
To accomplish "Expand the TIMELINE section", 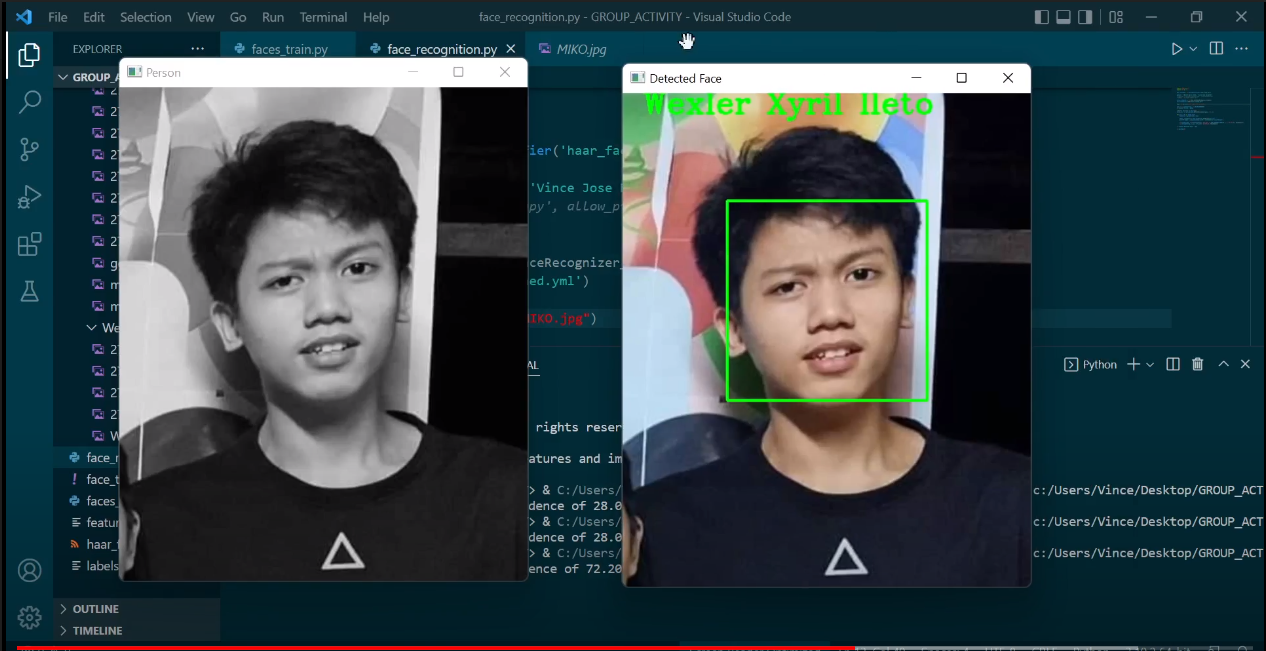I will (96, 631).
